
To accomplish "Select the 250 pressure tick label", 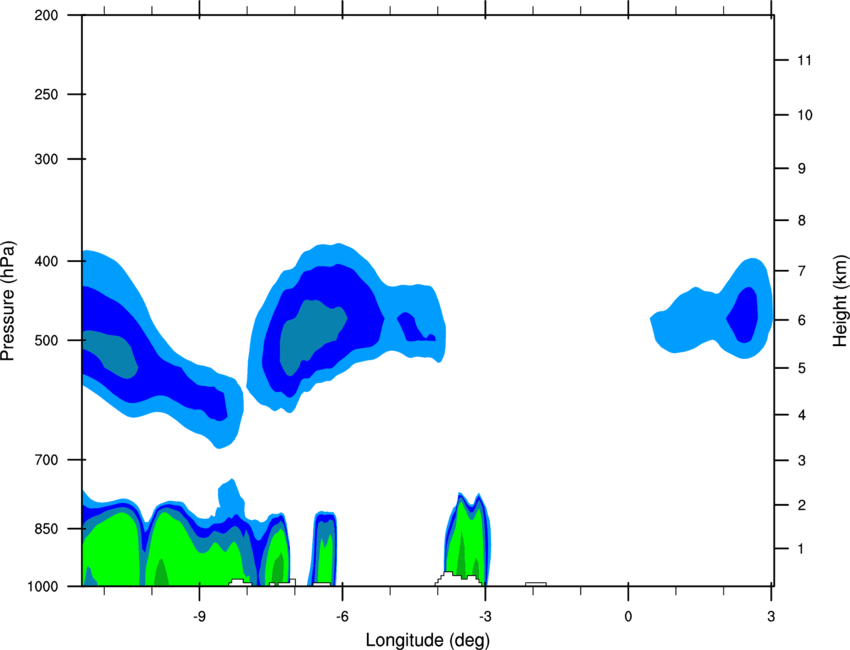I will point(46,94).
